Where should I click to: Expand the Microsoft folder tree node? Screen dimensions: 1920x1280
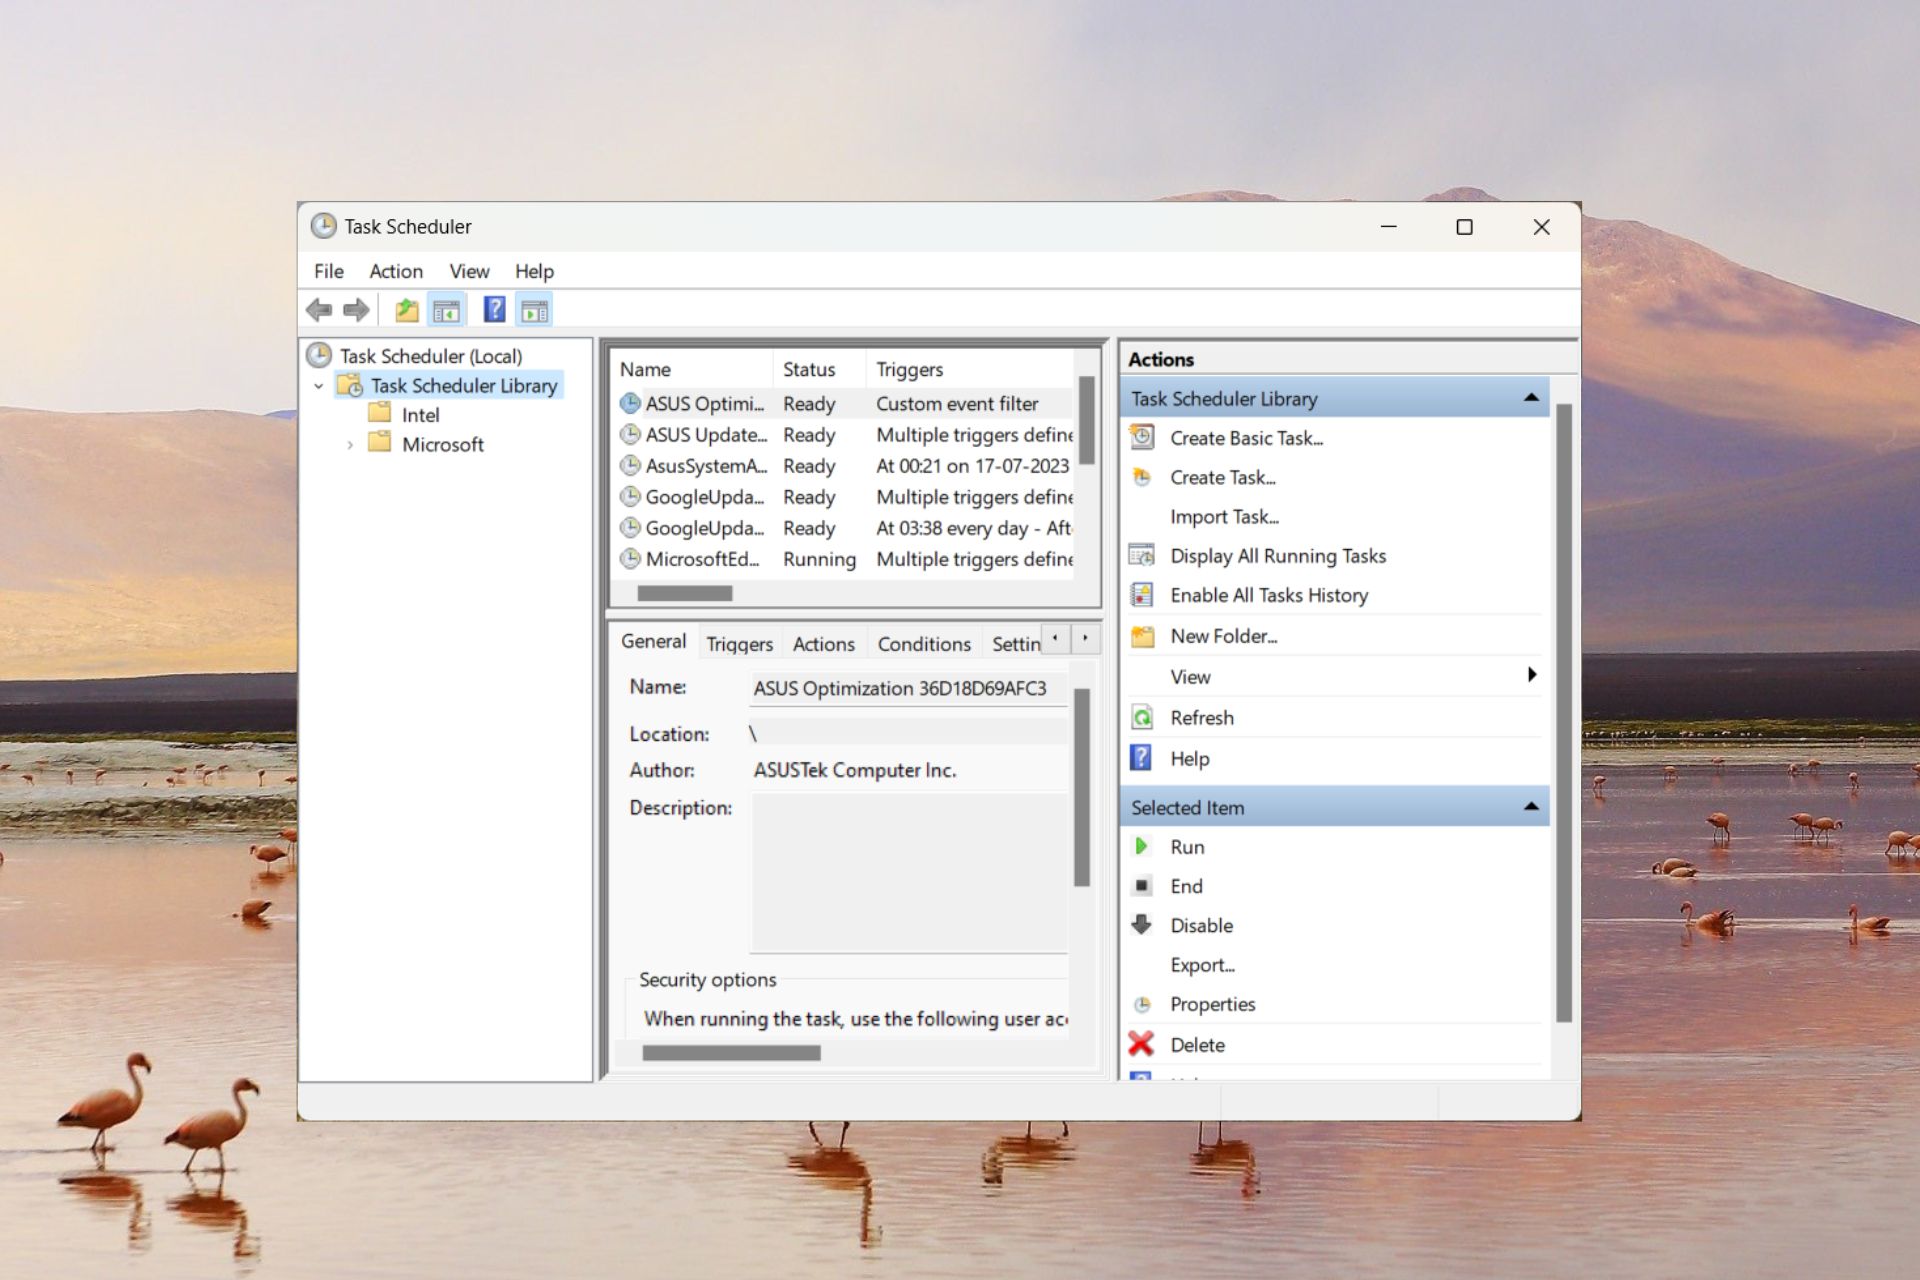pos(349,445)
